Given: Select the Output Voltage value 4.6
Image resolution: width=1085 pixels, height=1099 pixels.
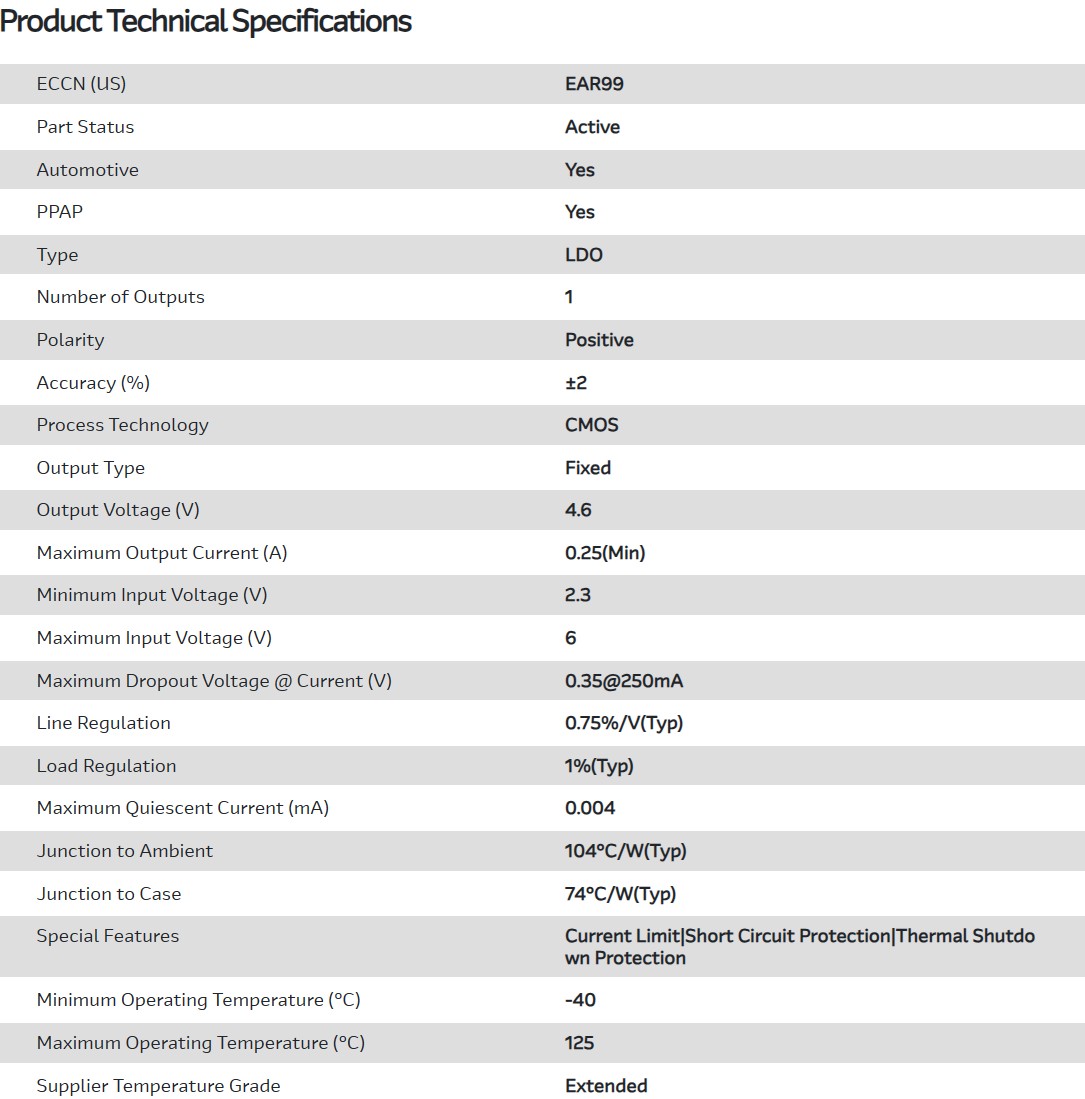Looking at the screenshot, I should pyautogui.click(x=578, y=510).
